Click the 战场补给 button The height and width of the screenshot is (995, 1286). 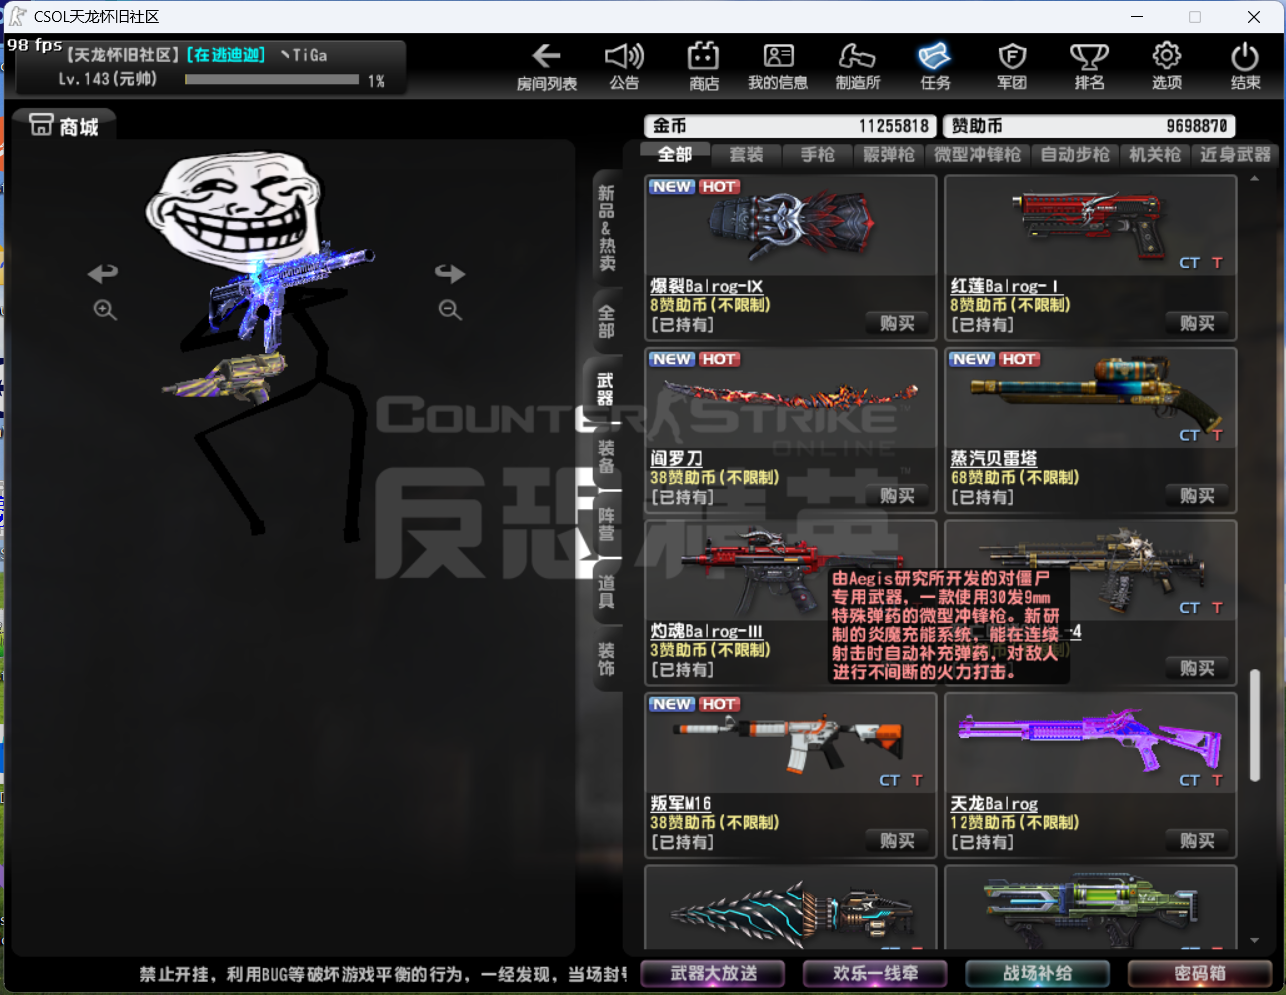pyautogui.click(x=1038, y=973)
